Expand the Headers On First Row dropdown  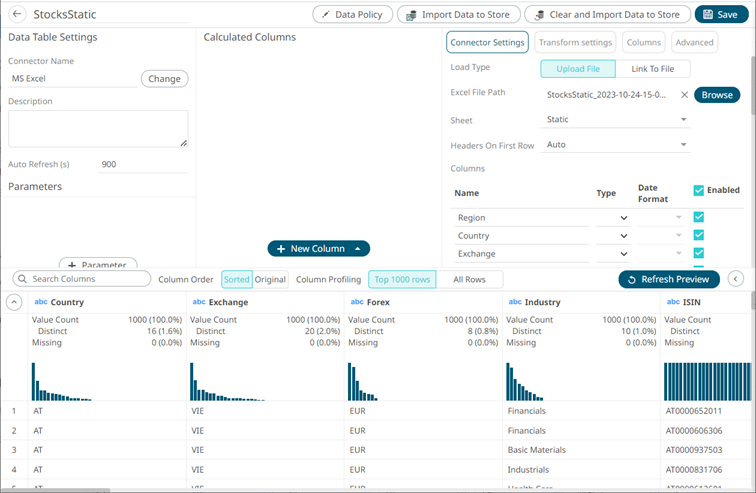pos(615,145)
